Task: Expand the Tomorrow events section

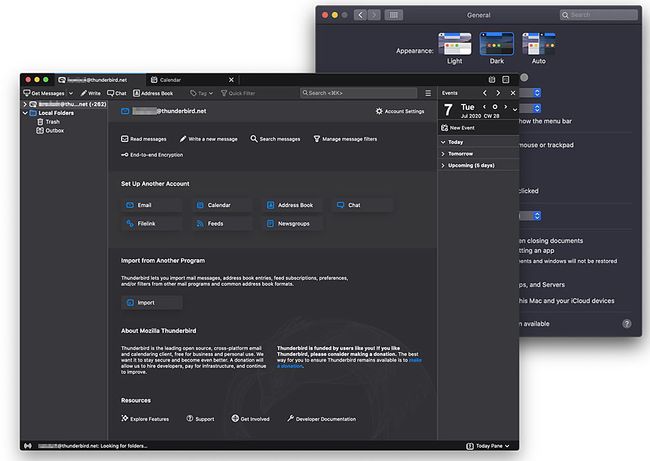Action: tap(443, 154)
